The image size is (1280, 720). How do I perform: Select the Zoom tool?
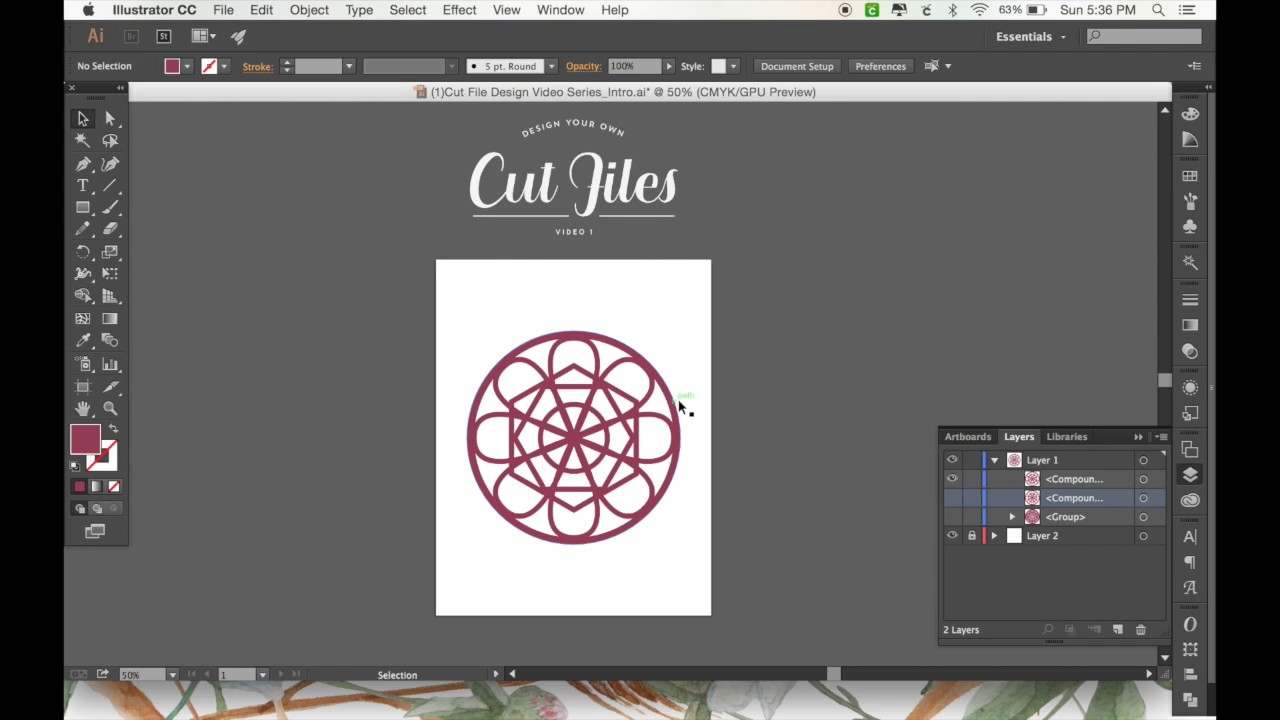110,408
